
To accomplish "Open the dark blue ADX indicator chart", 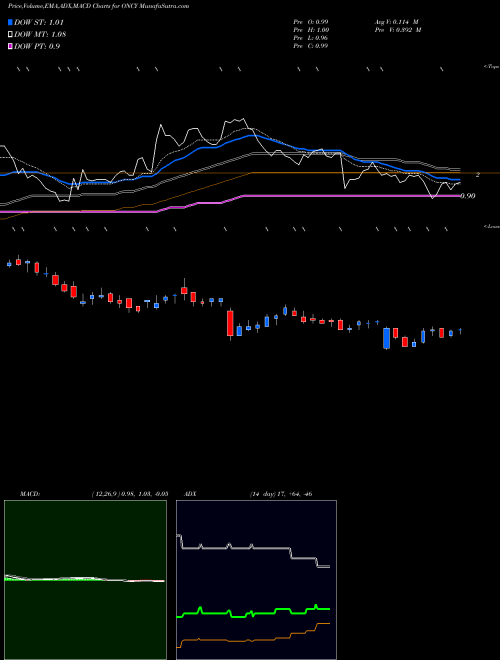I will click(256, 580).
